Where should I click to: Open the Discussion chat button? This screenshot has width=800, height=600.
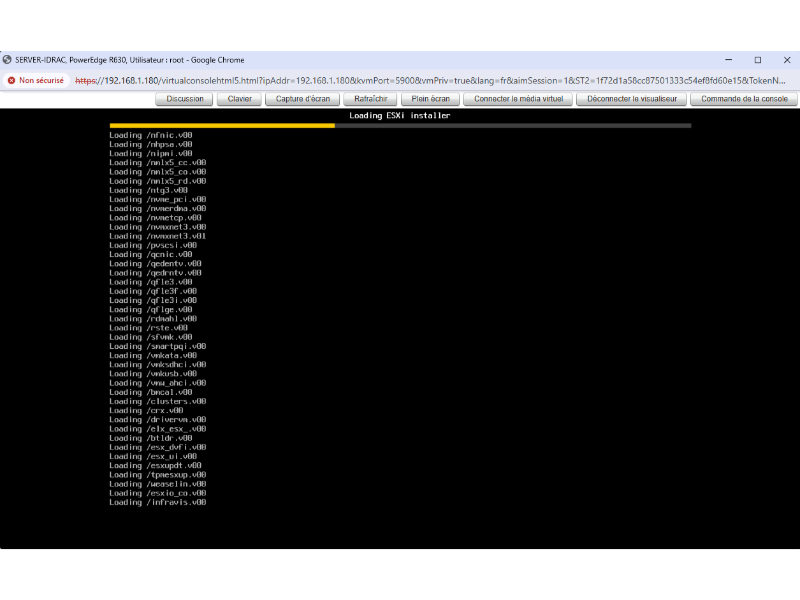coord(185,99)
